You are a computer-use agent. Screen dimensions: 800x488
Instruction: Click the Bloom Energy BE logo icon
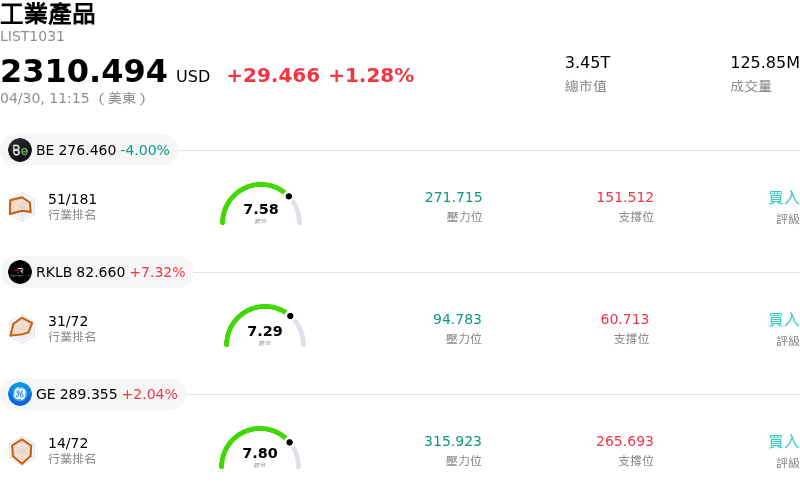point(20,150)
